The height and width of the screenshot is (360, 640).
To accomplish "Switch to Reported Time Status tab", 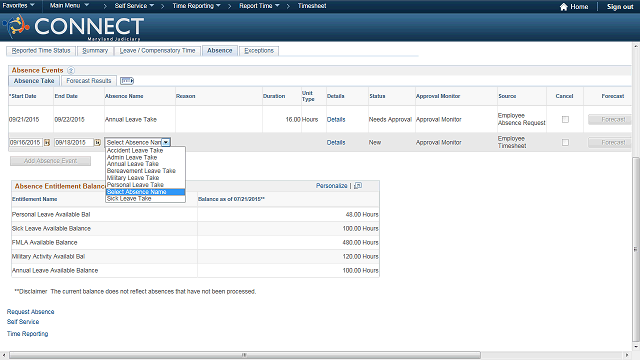I will pos(41,51).
